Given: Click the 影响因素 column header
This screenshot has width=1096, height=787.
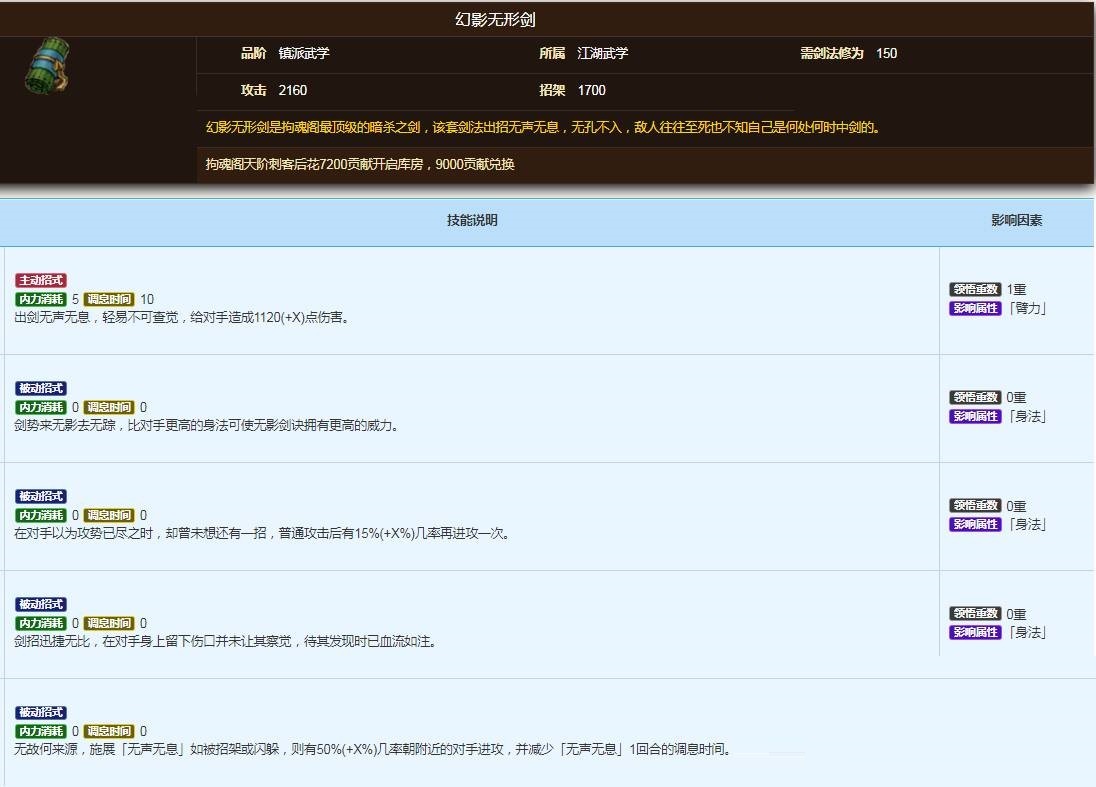Looking at the screenshot, I should (1016, 220).
